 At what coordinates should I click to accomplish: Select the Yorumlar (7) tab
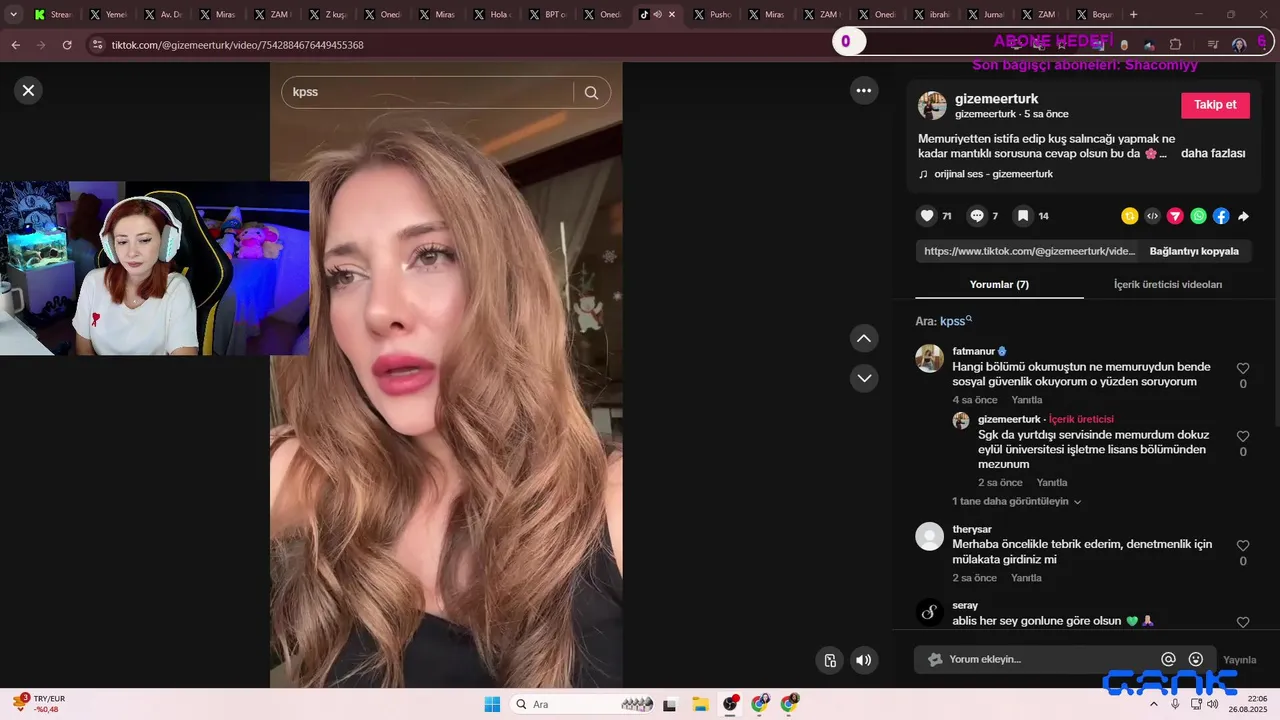tap(999, 285)
